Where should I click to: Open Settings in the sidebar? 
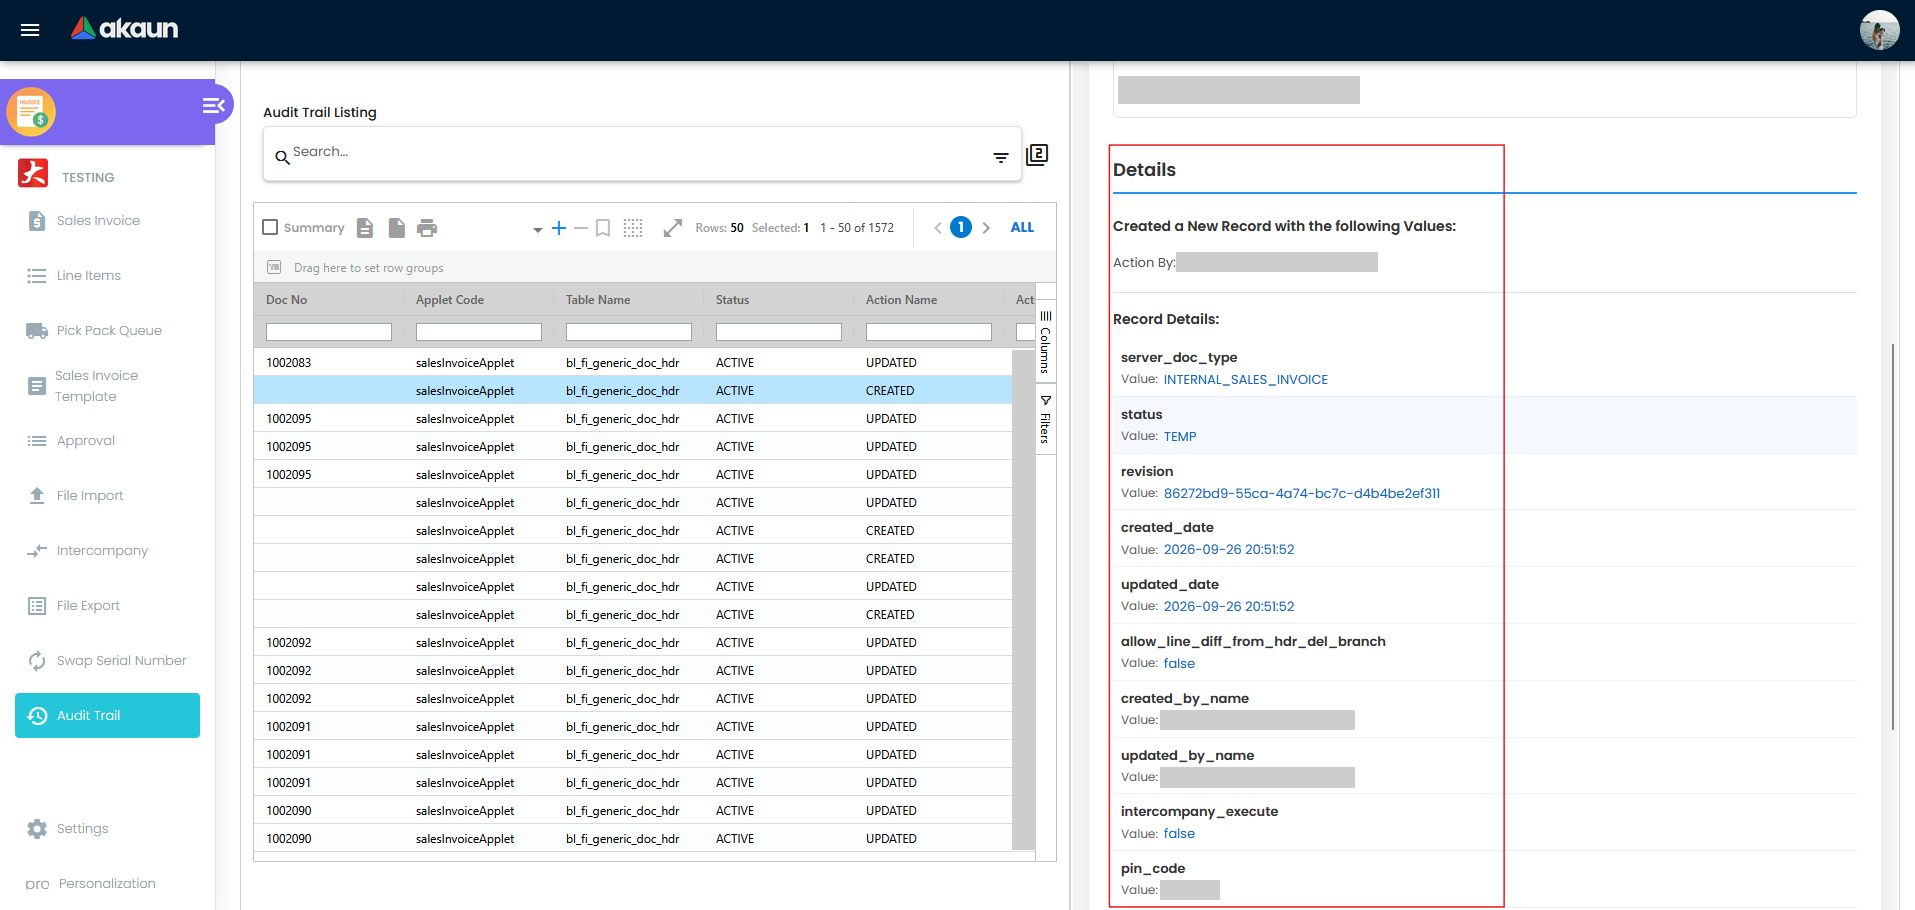pos(82,829)
